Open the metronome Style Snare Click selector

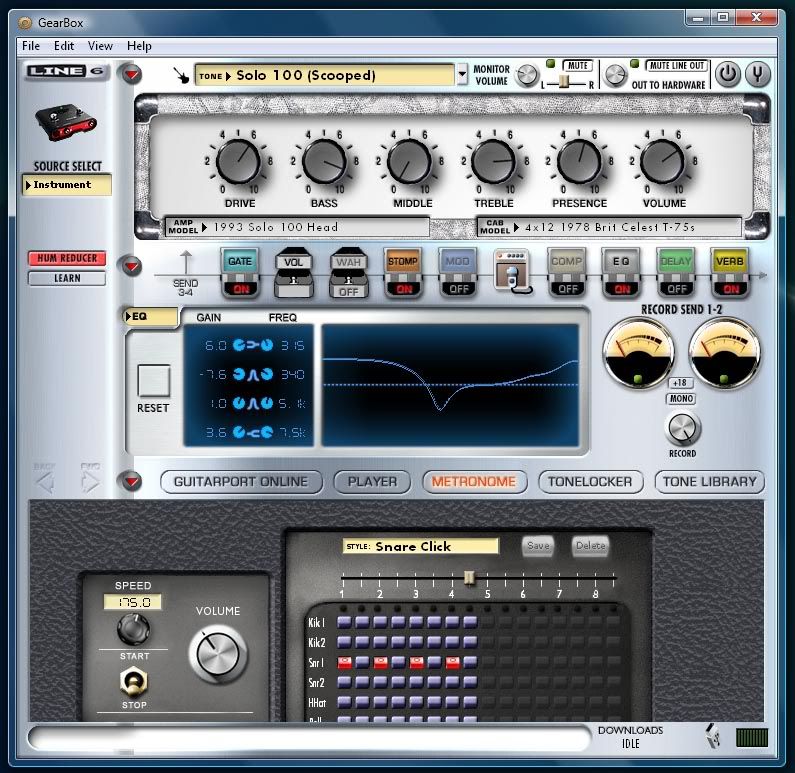coord(420,546)
